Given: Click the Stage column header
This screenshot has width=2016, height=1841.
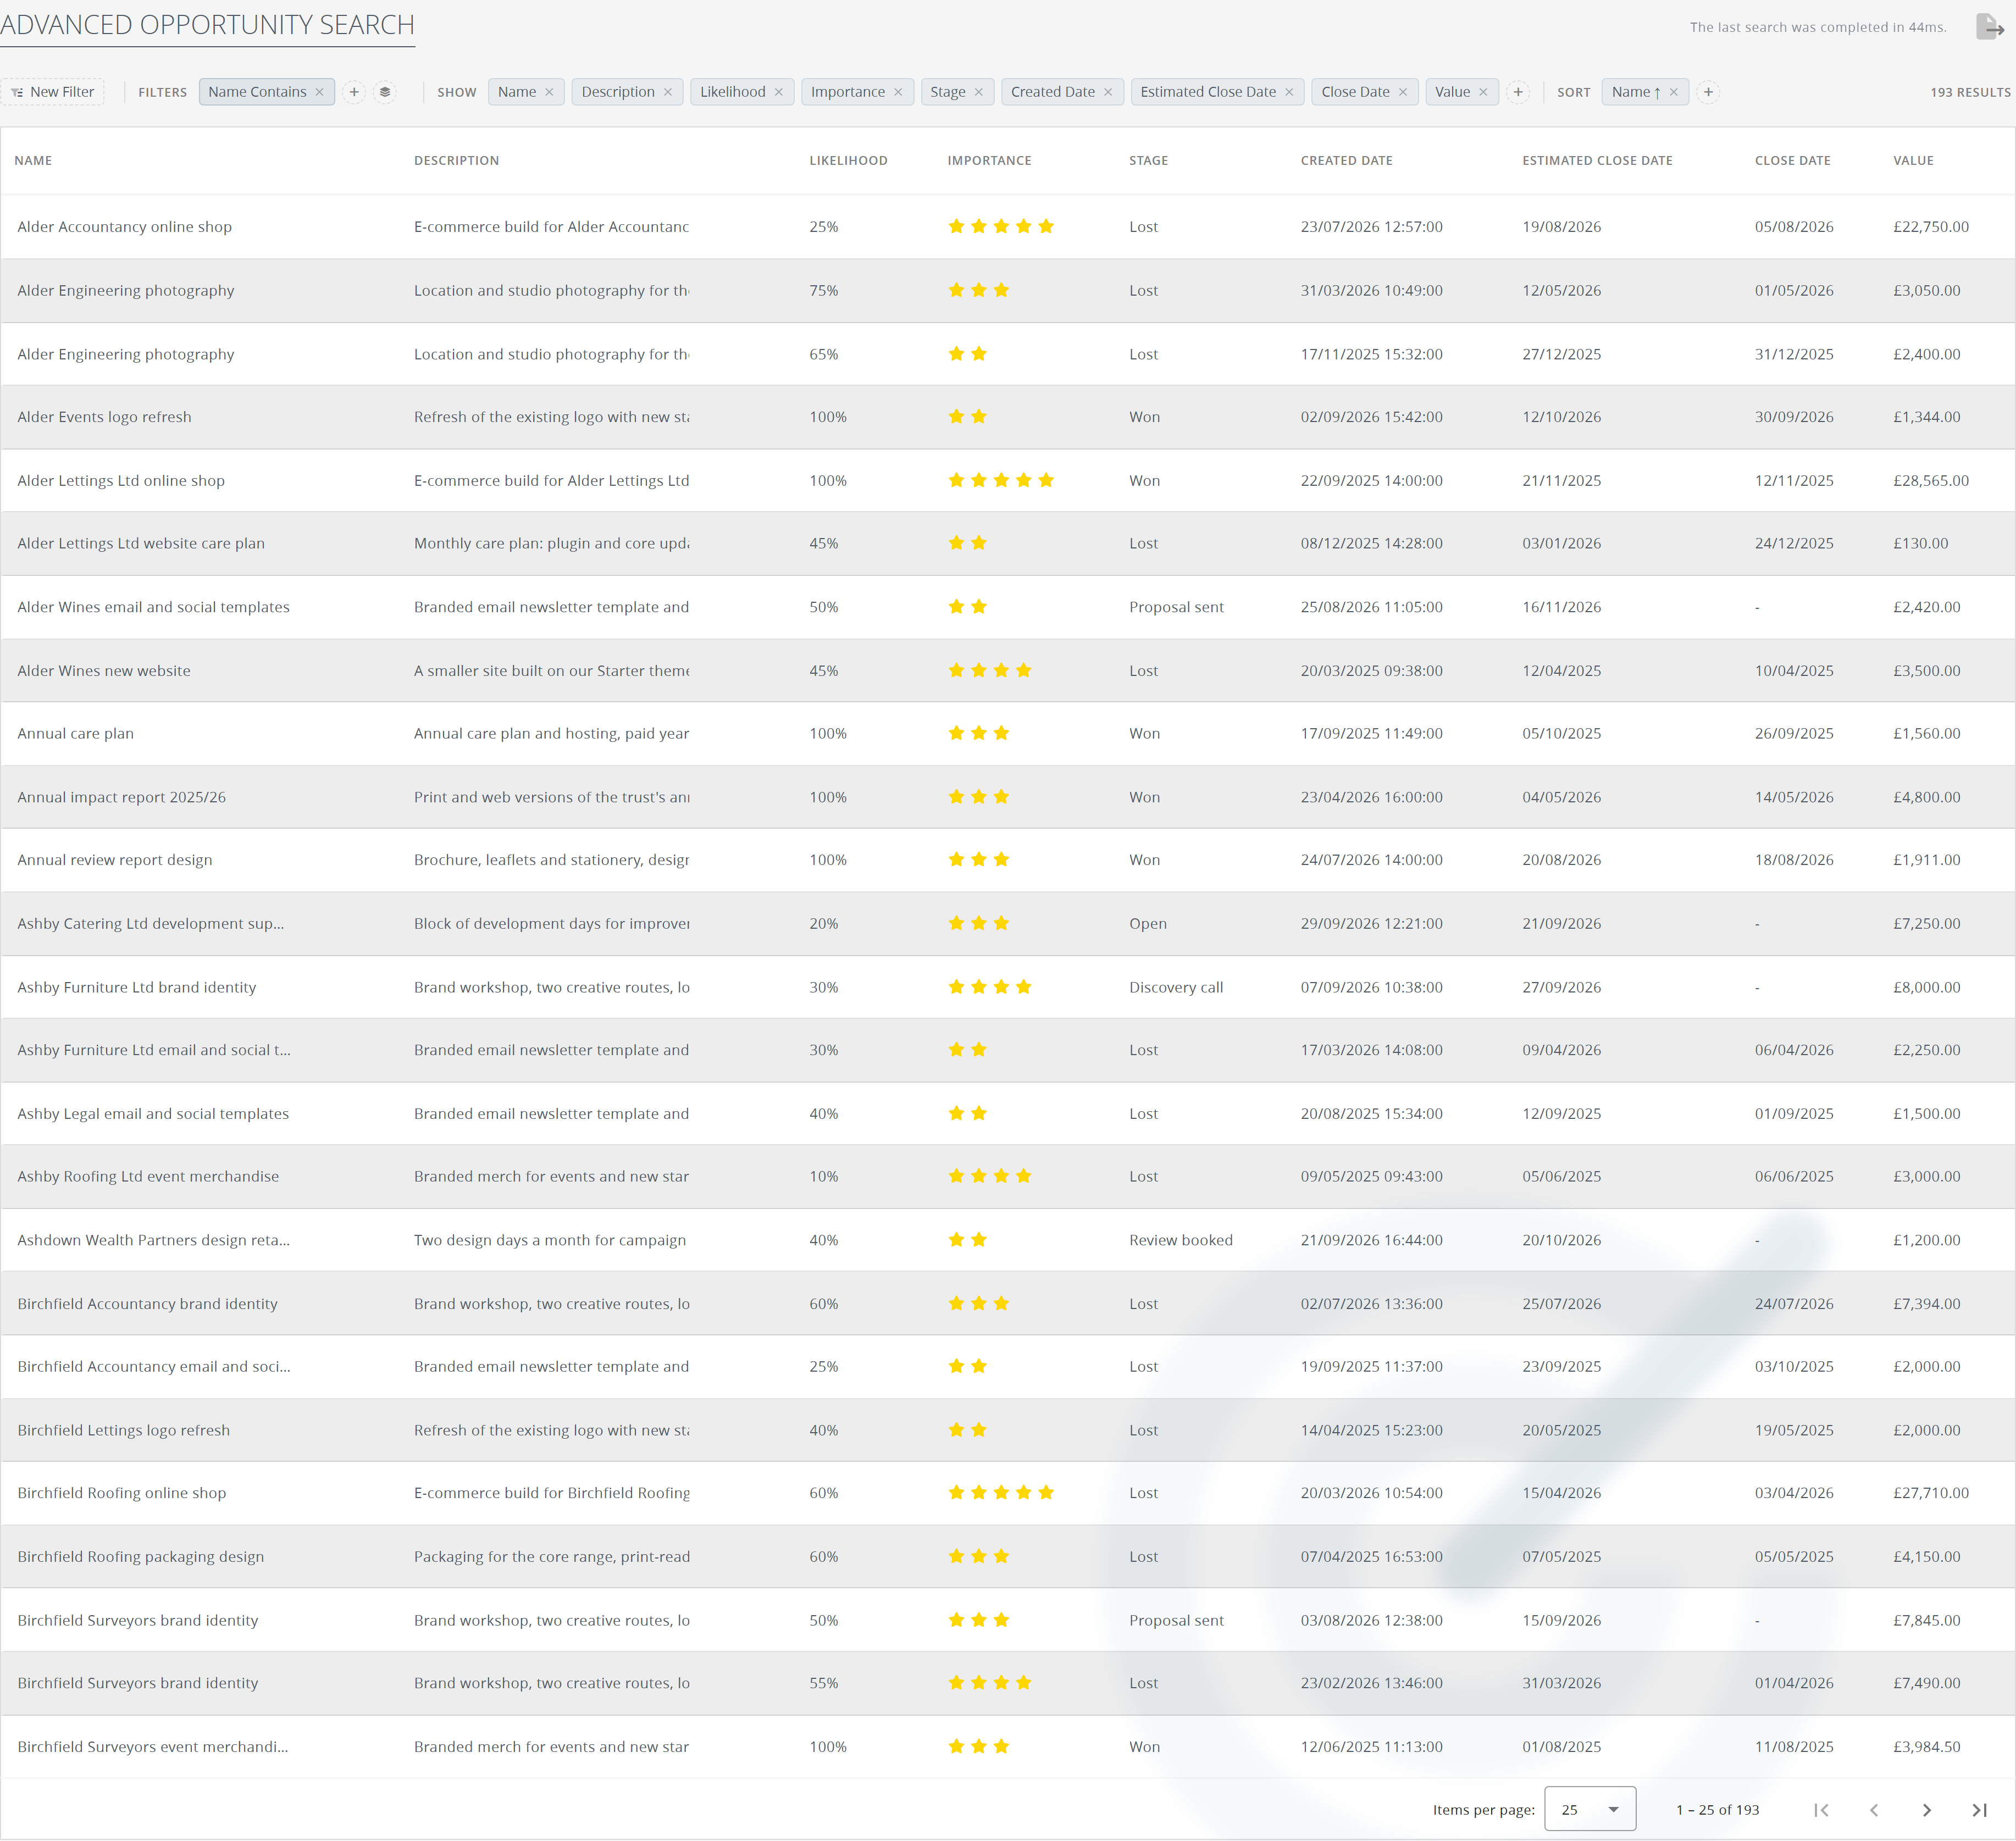Looking at the screenshot, I should [1148, 161].
